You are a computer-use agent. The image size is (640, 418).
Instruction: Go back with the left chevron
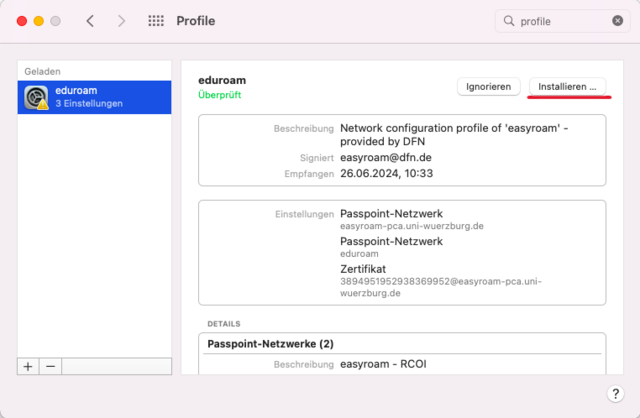tap(90, 20)
